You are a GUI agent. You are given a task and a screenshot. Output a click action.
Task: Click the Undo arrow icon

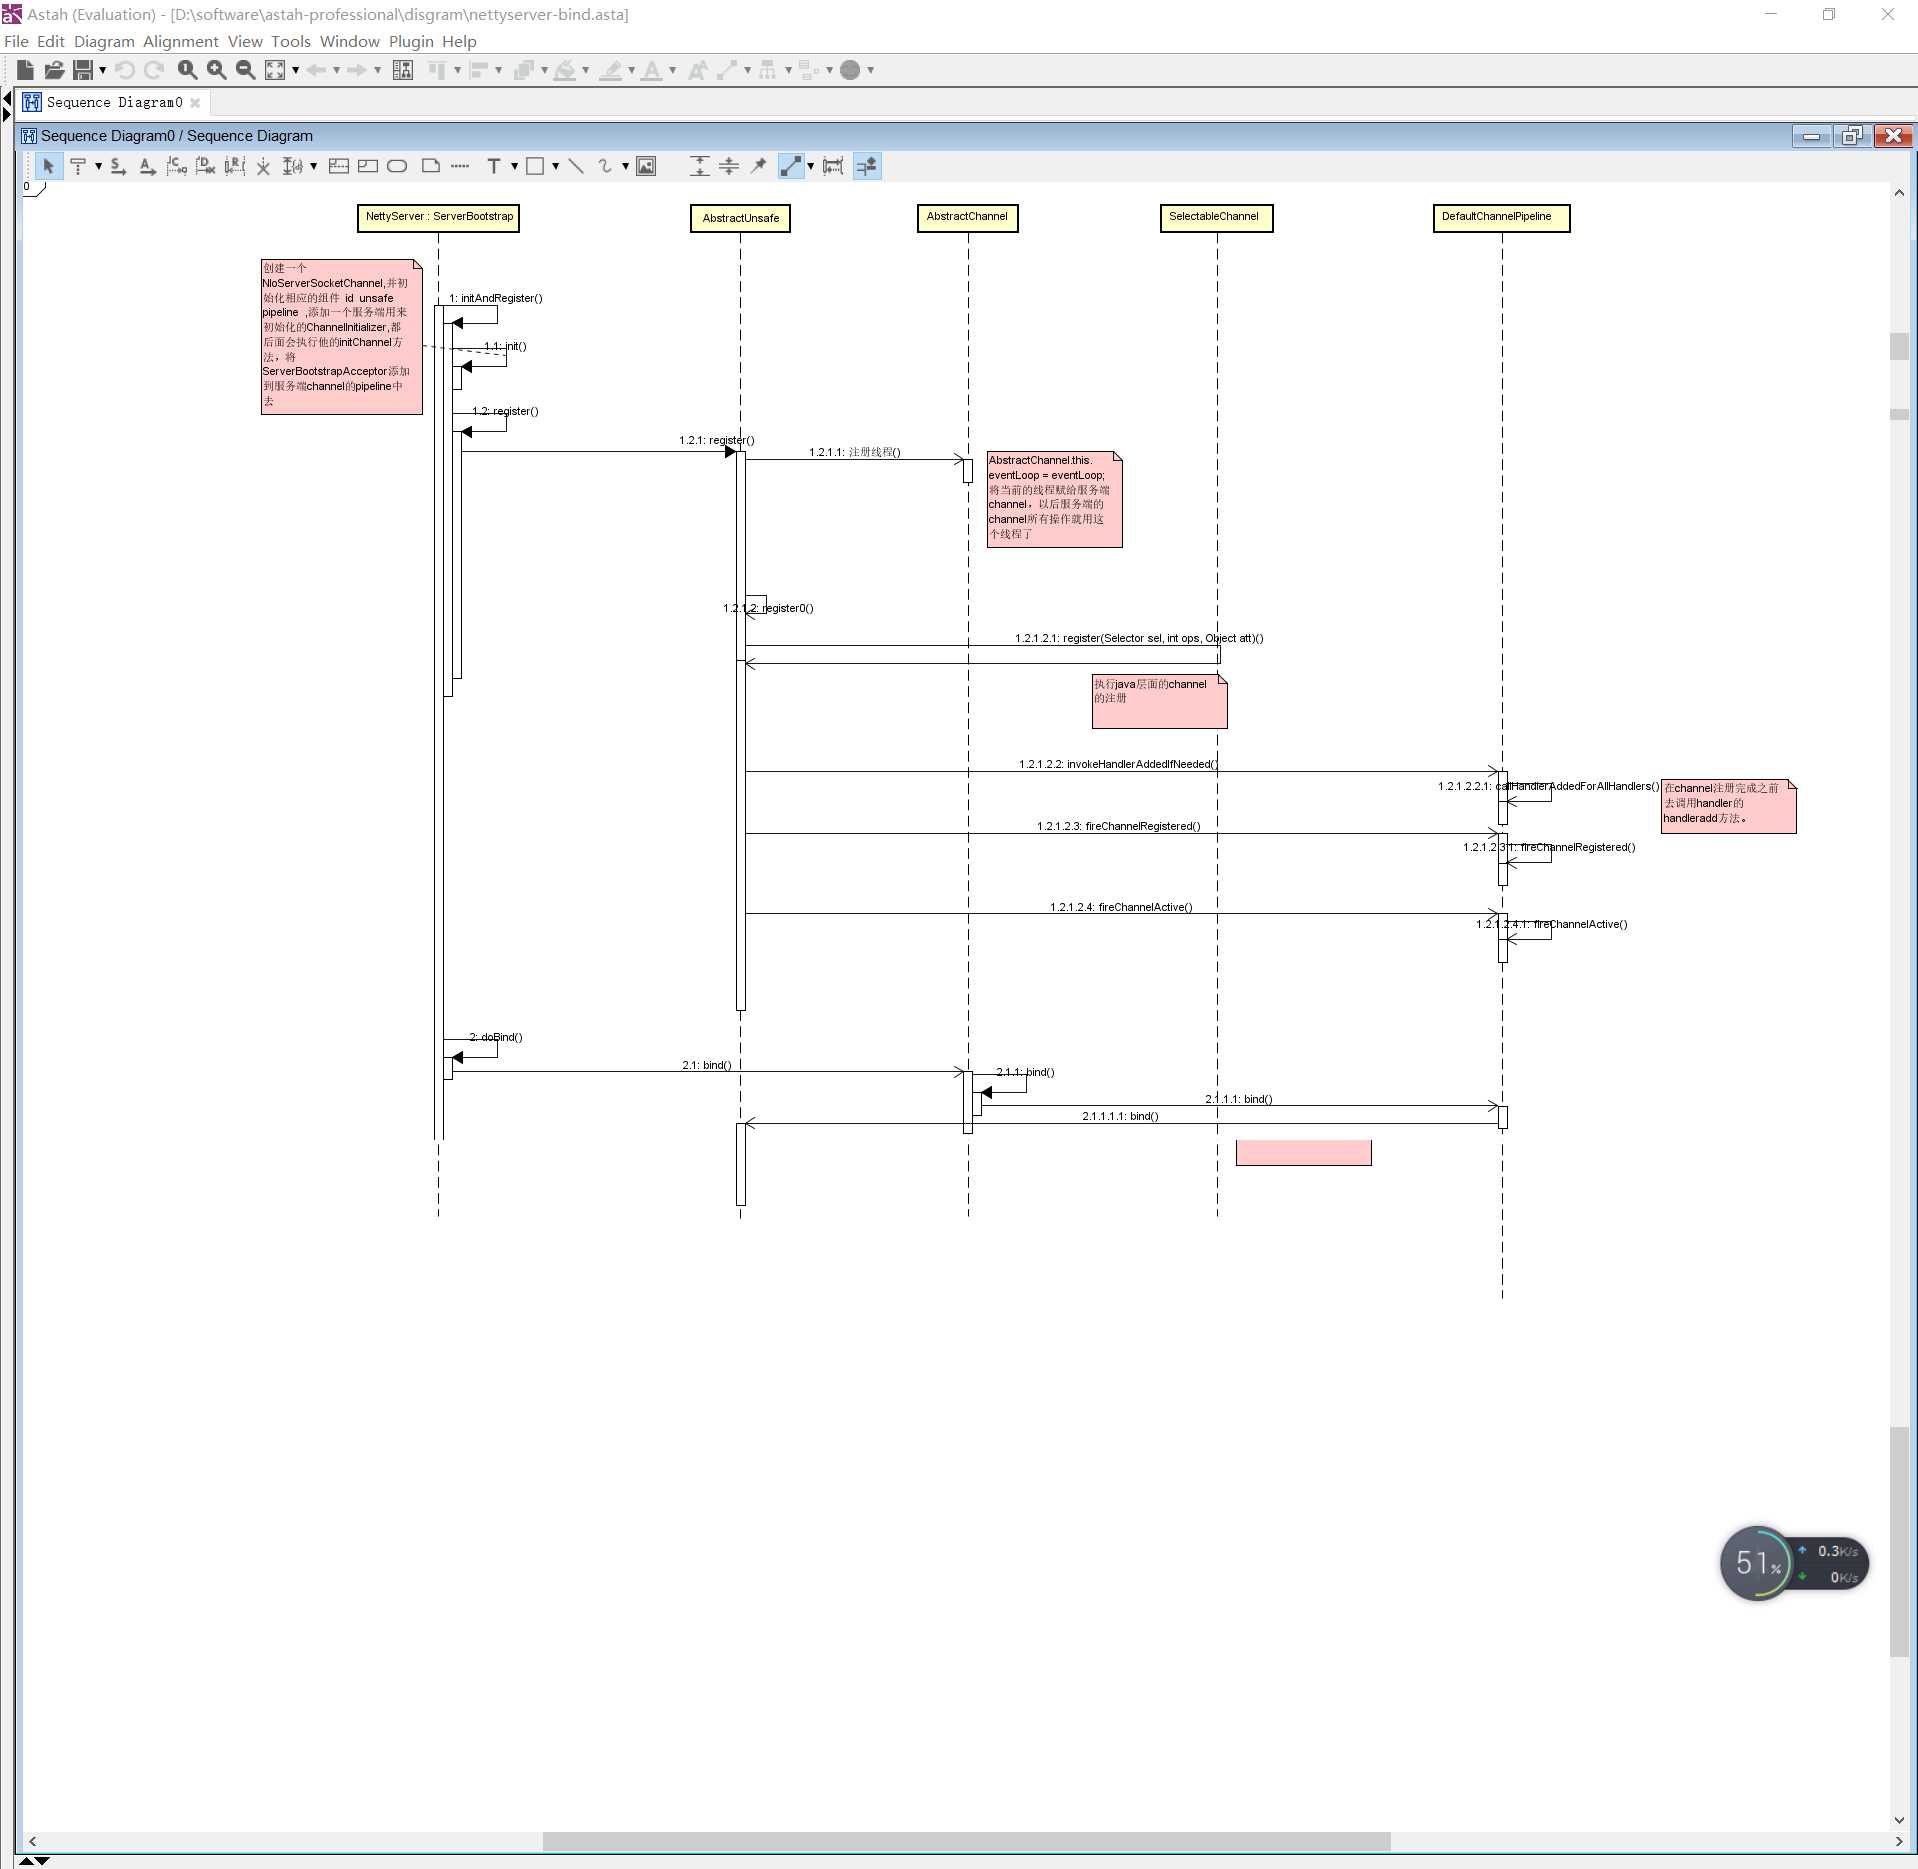coord(125,70)
